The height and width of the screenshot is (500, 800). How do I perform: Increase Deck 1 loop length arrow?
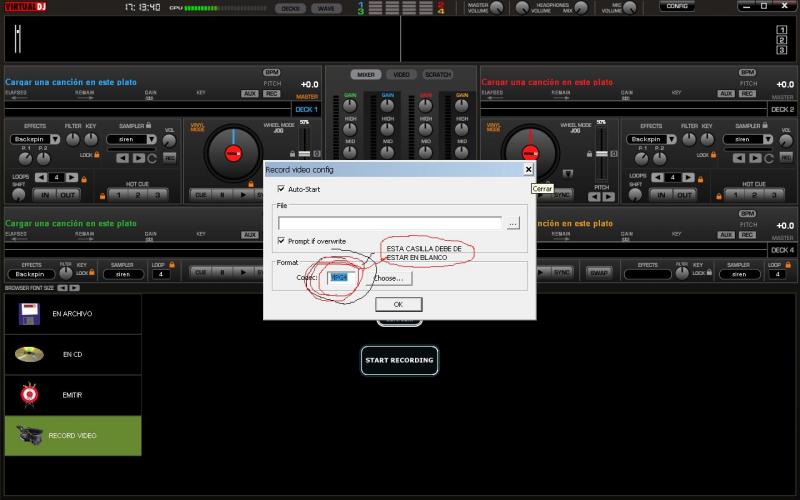pos(72,178)
